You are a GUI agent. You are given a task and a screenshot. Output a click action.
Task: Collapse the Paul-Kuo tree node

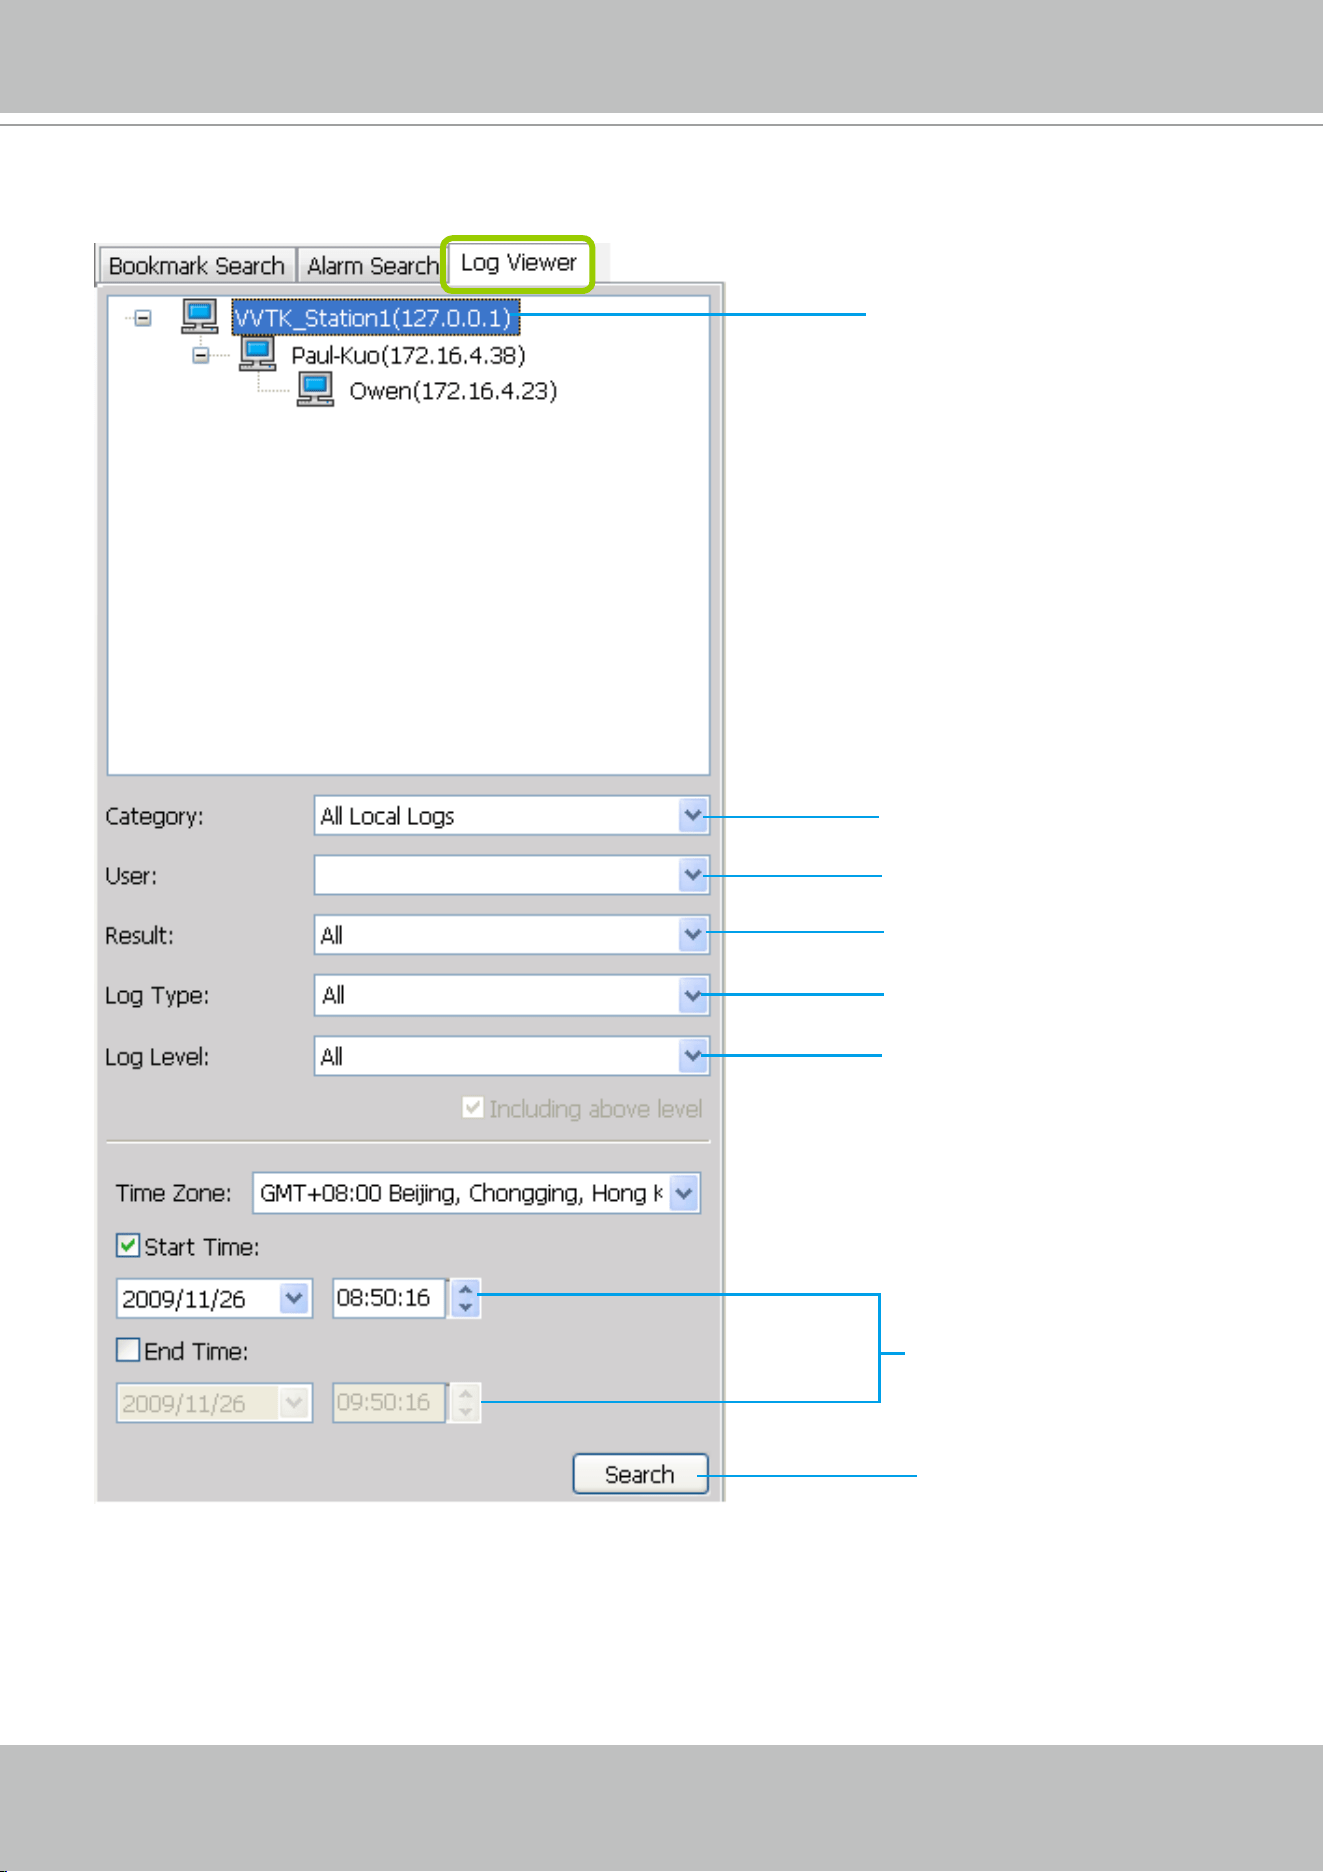click(201, 354)
